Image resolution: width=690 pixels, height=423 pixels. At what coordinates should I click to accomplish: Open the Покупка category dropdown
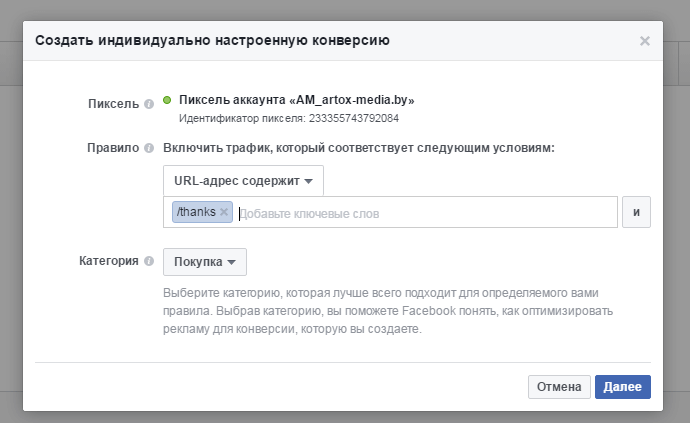pos(205,262)
